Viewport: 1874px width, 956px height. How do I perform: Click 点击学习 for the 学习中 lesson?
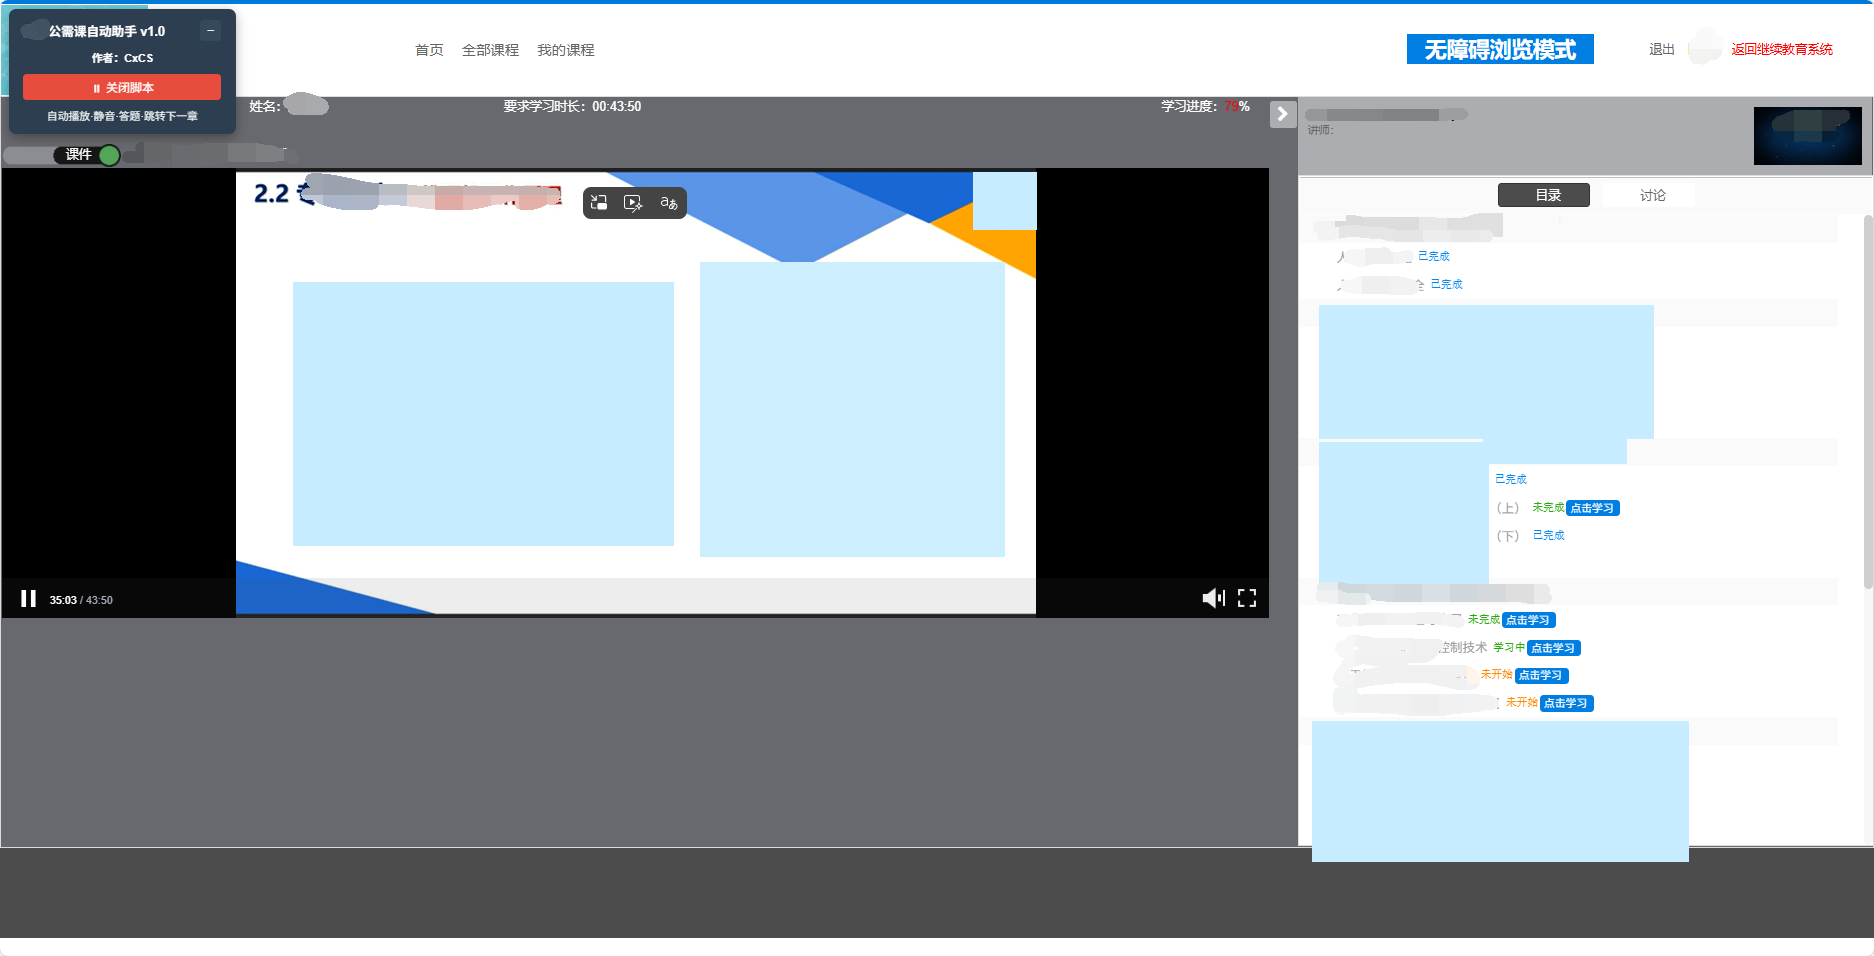tap(1553, 648)
